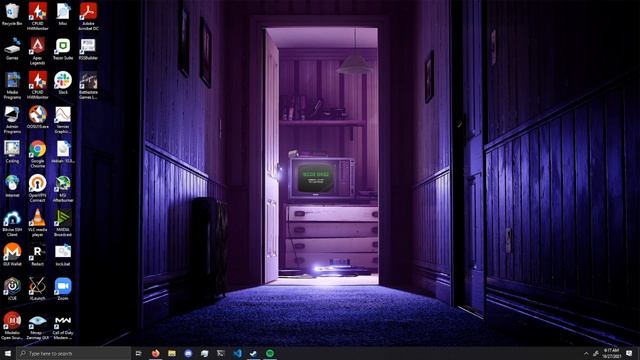Screen dimensions: 640x360
Task: Open Visual Studio Code from taskbar
Action: tap(237, 353)
